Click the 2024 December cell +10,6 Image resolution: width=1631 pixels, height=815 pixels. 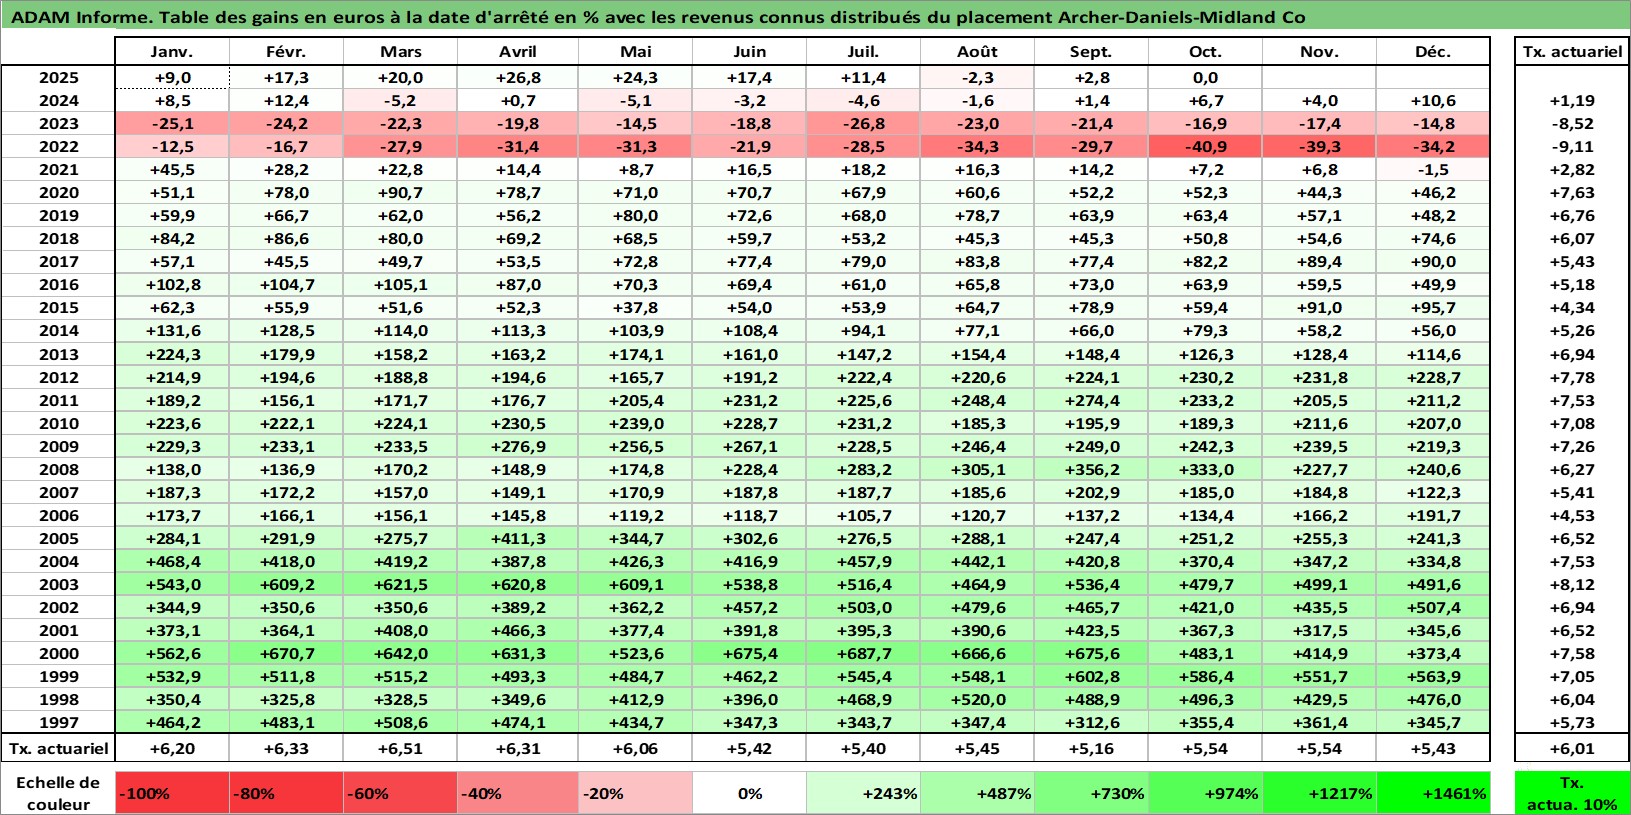(1433, 101)
